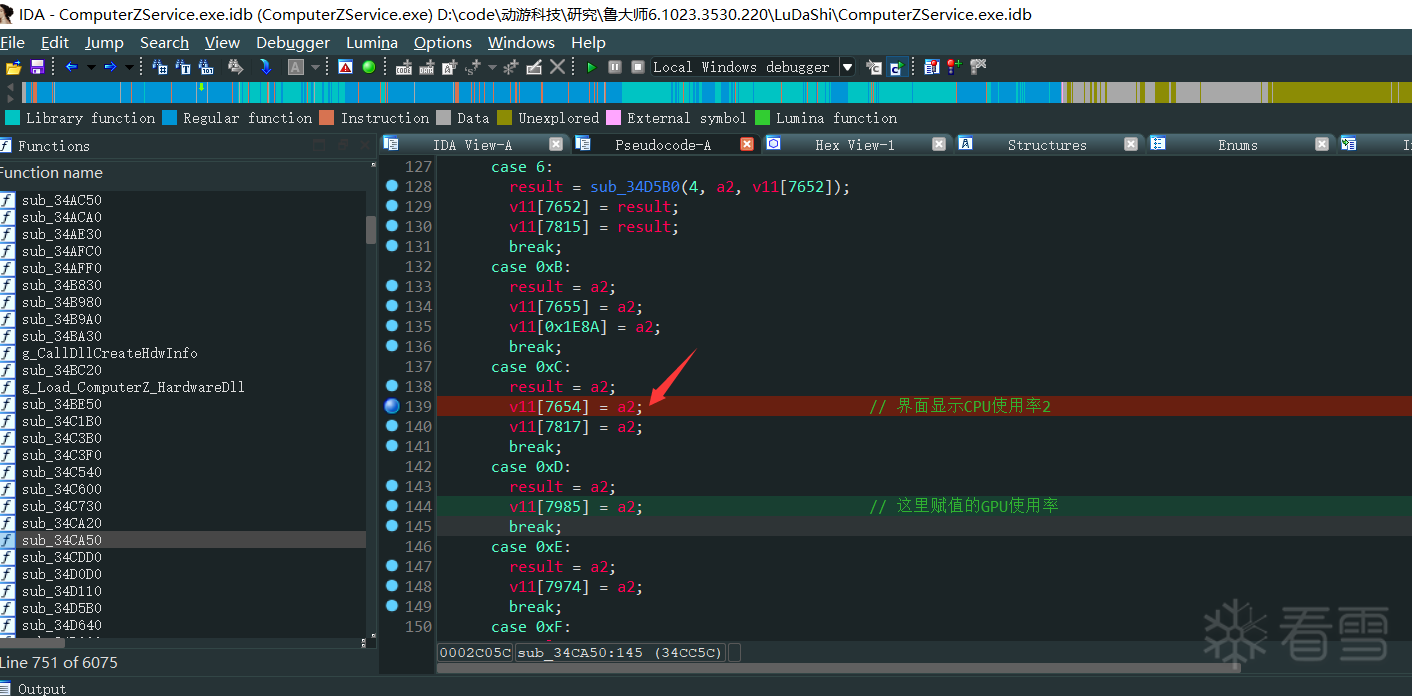Toggle breakpoint dot on line 131
Image resolution: width=1412 pixels, height=696 pixels.
[x=391, y=246]
